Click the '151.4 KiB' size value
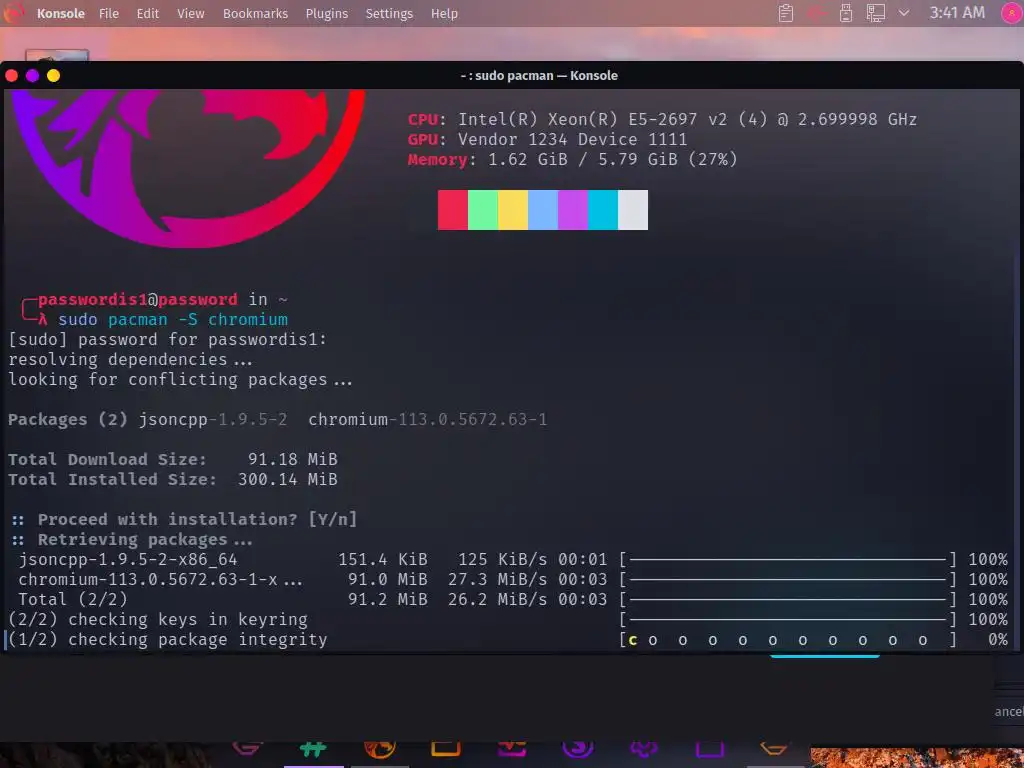This screenshot has height=768, width=1024. click(x=383, y=560)
